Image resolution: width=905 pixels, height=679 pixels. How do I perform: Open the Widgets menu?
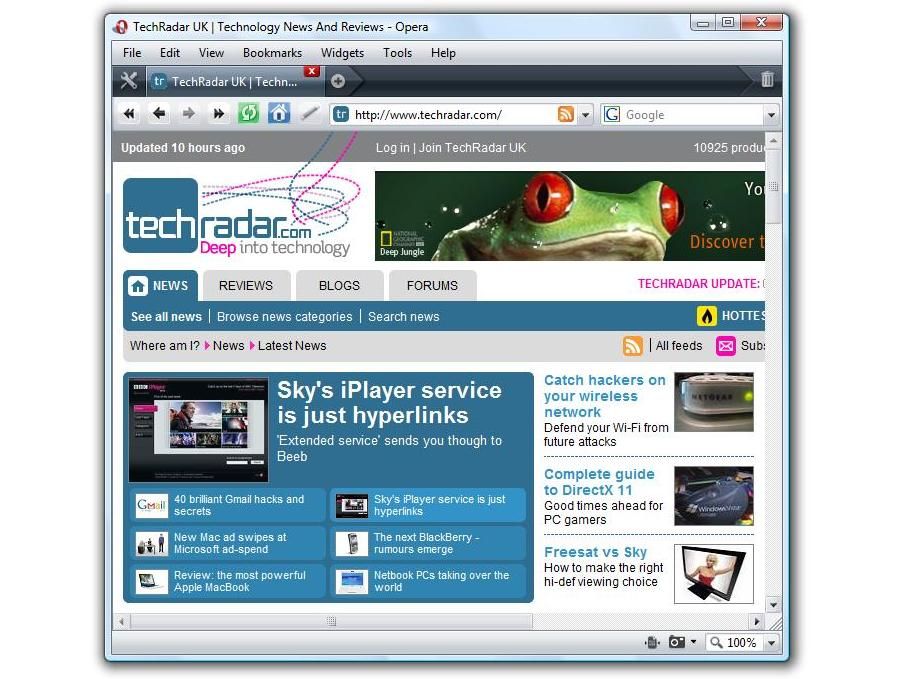pos(342,53)
